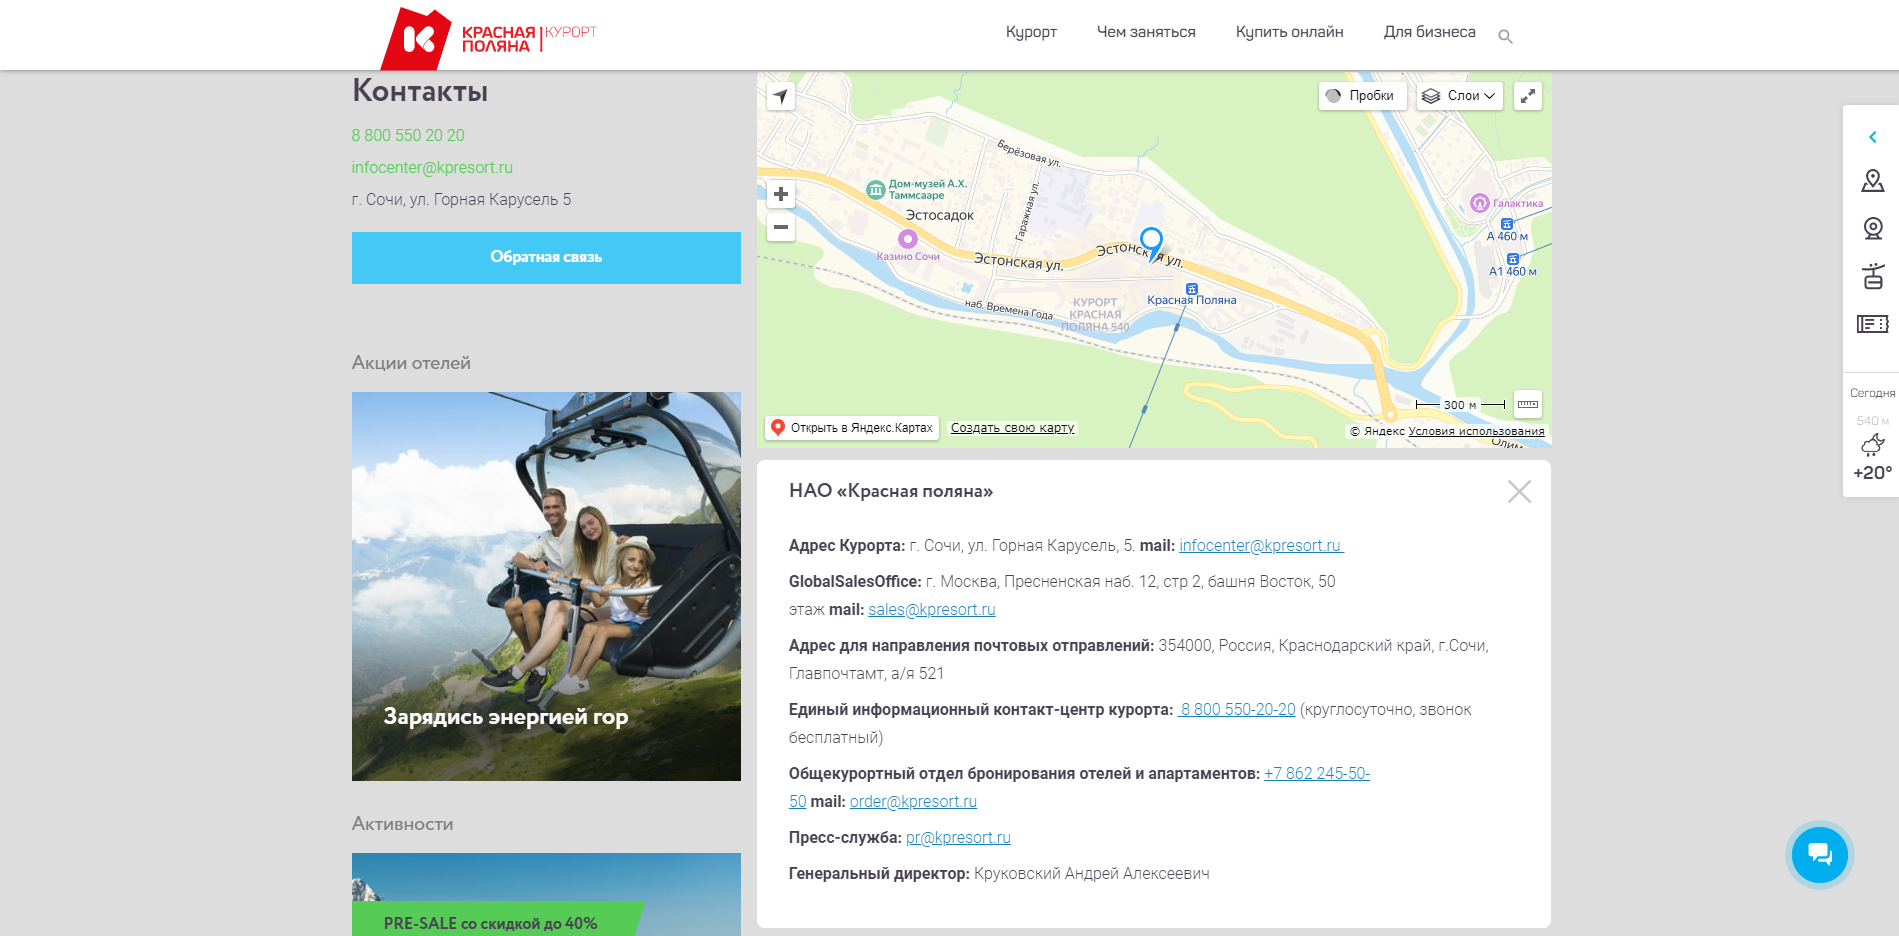1899x936 pixels.
Task: Click the Активности heading
Action: click(402, 824)
